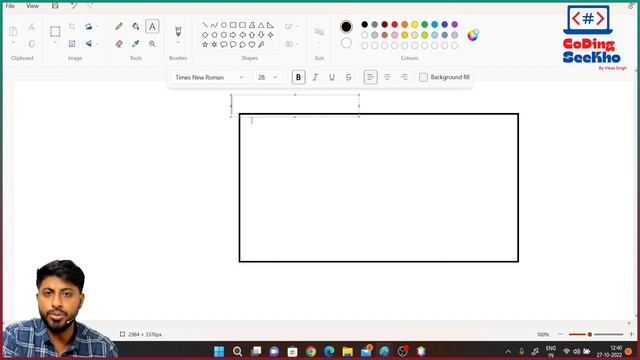Pick the green colour swatch
Screen dimensions: 640x360
(424, 24)
